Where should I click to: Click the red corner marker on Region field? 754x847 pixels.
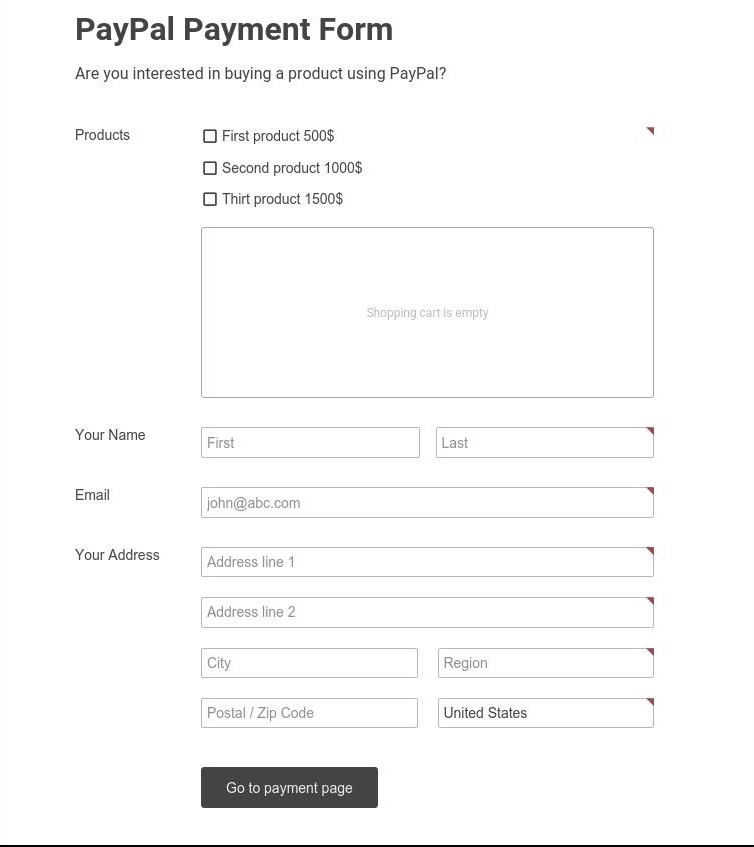pyautogui.click(x=650, y=652)
